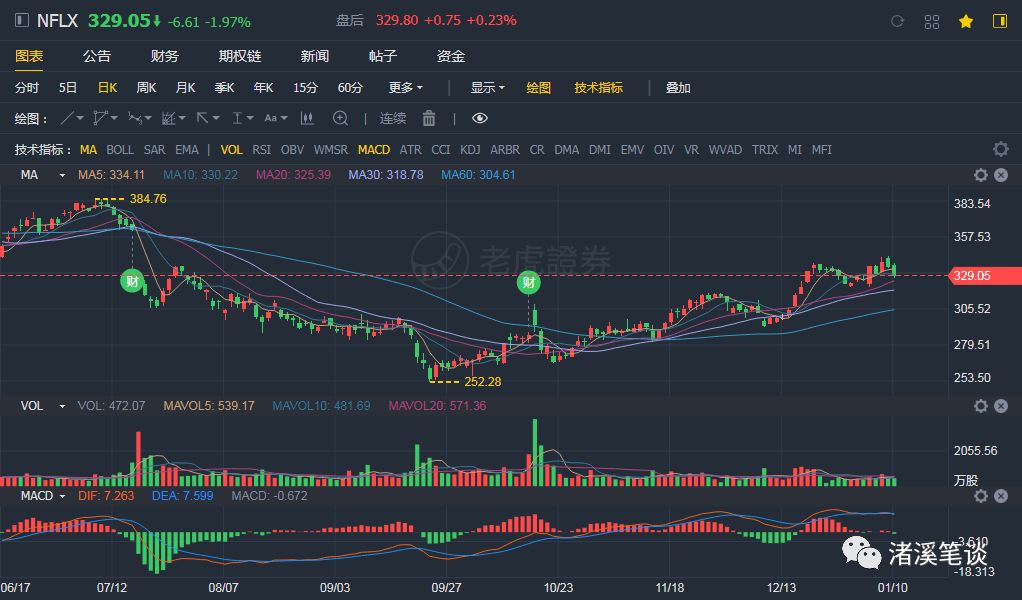Delete drawings with the trash icon

(x=429, y=119)
